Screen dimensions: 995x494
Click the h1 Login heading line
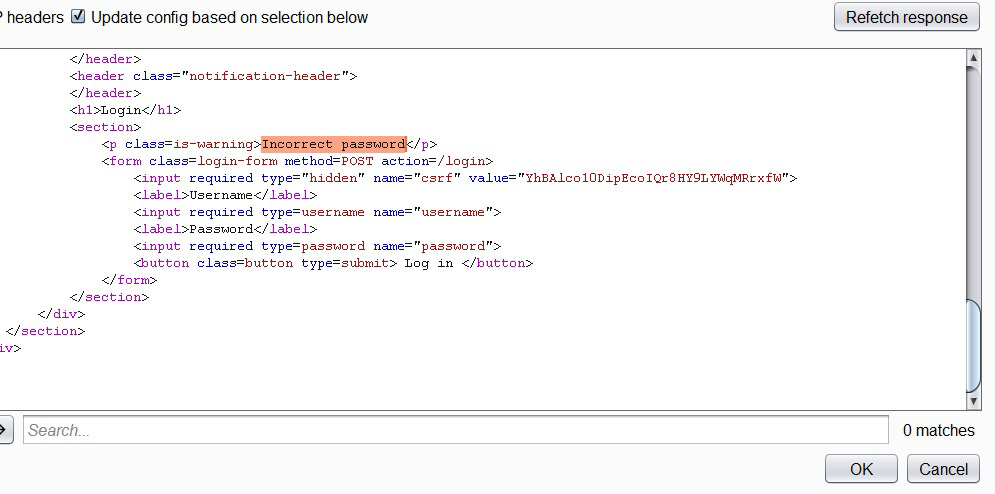[126, 110]
